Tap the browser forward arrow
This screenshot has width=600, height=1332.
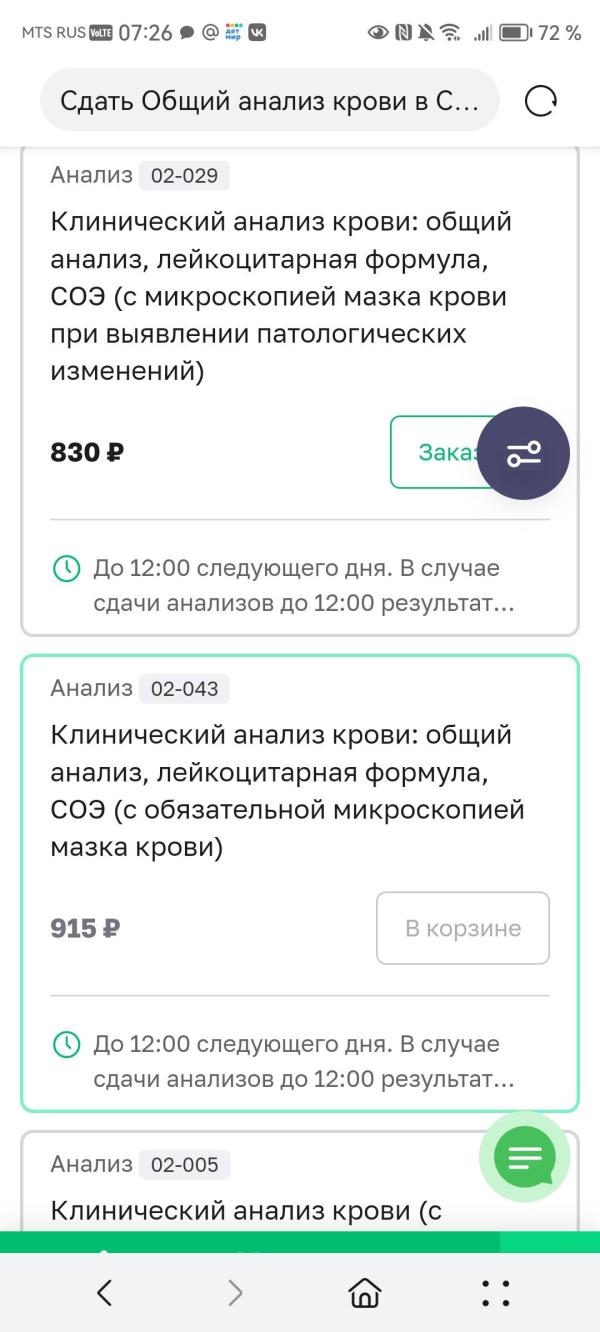tap(235, 1292)
